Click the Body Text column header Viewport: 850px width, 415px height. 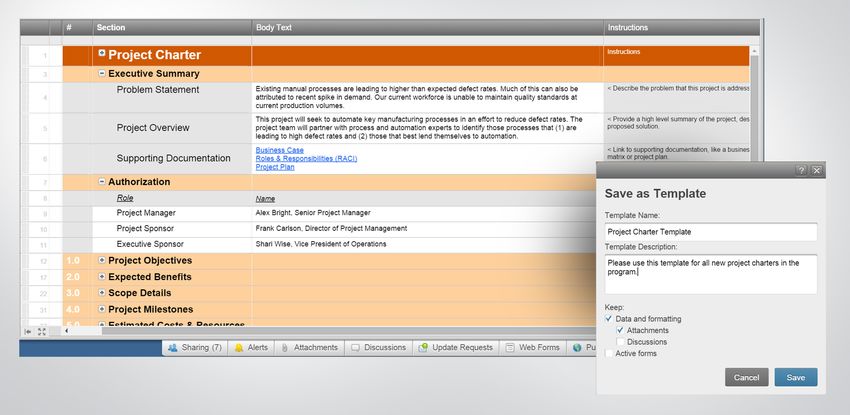pos(428,28)
